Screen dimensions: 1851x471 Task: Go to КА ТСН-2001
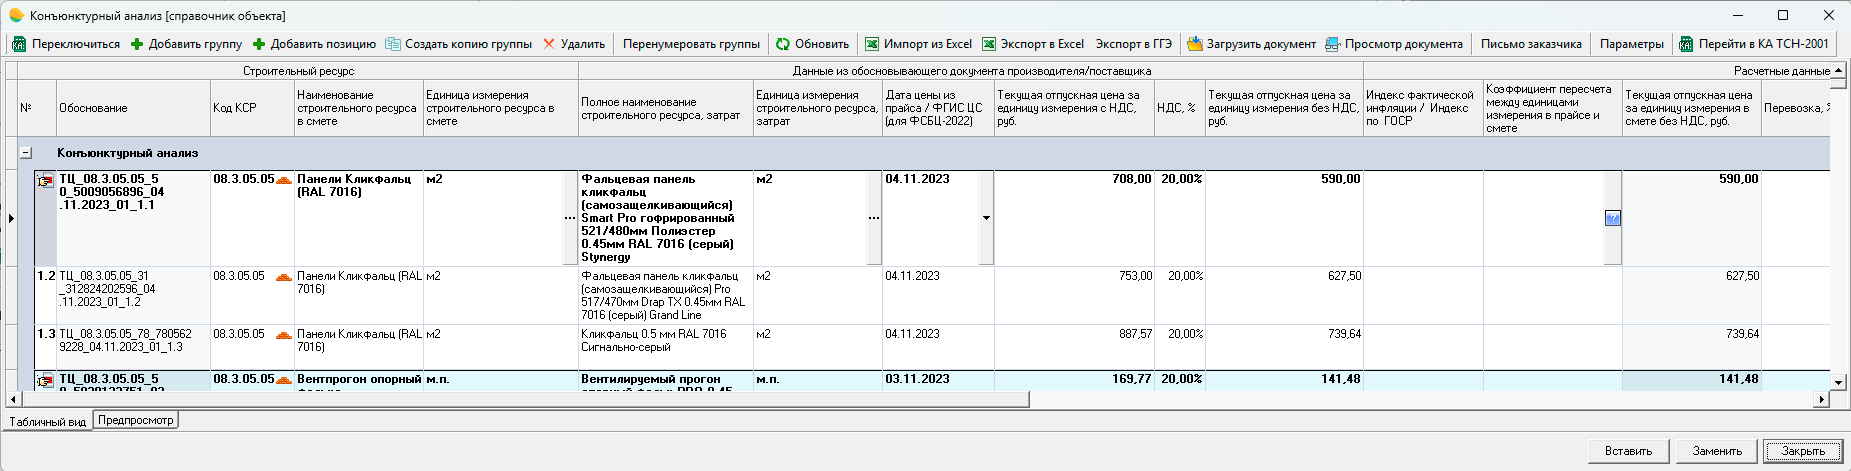click(1754, 44)
